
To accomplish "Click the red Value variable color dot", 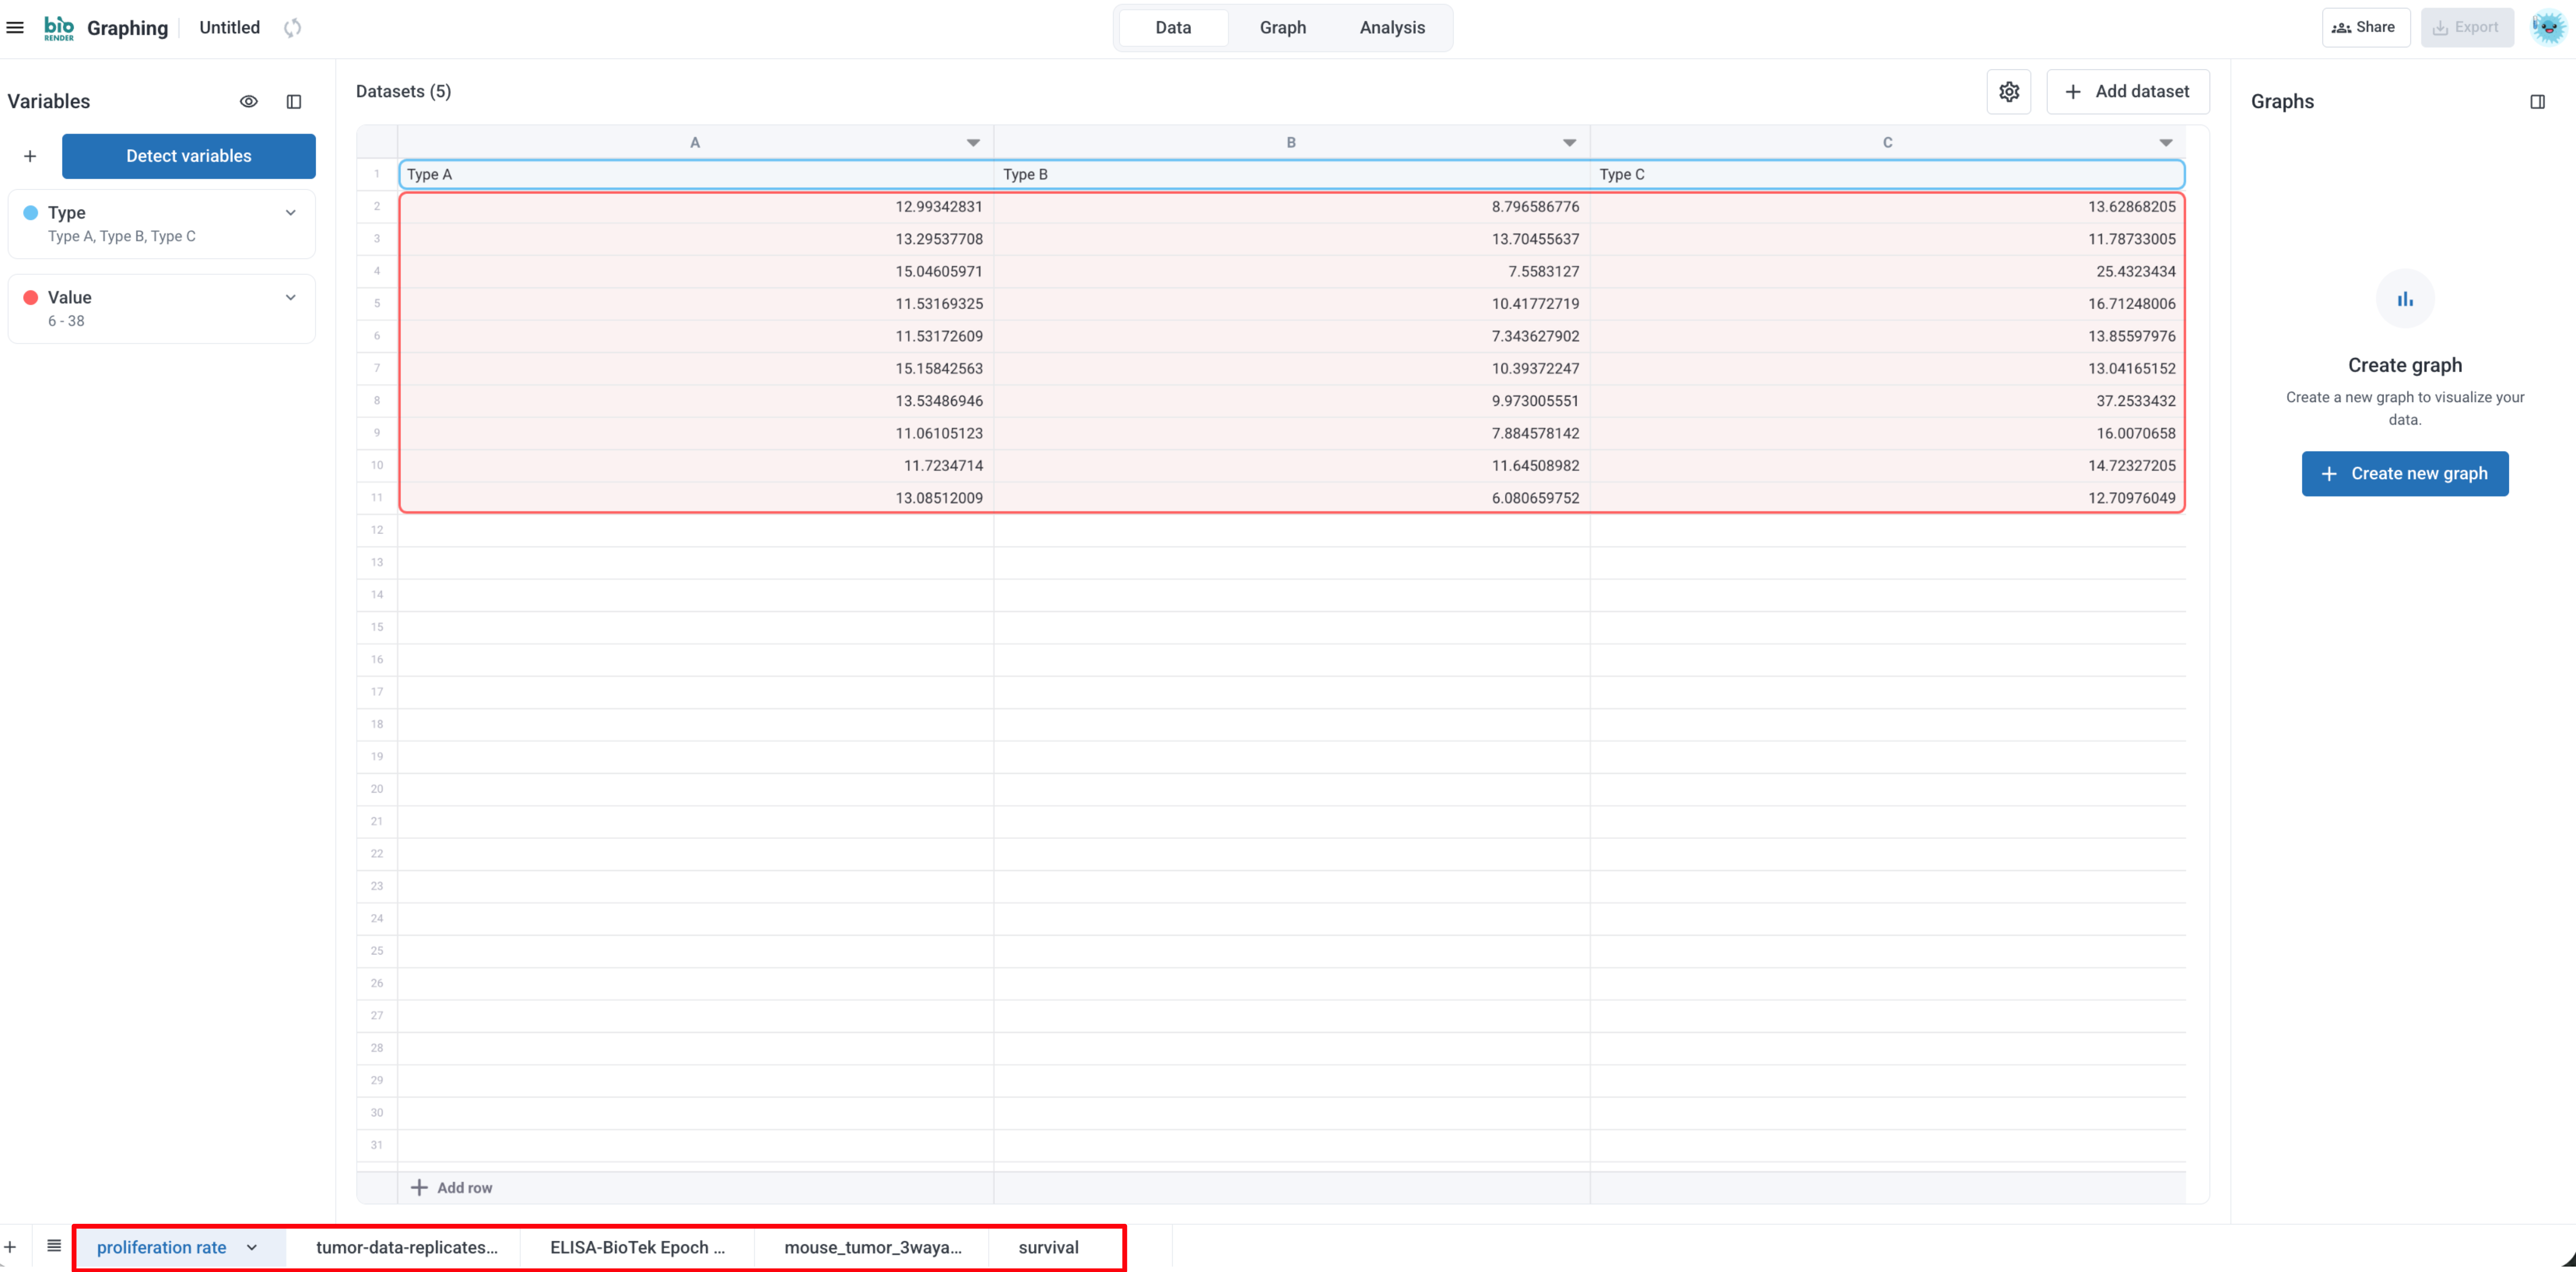I will (x=31, y=298).
